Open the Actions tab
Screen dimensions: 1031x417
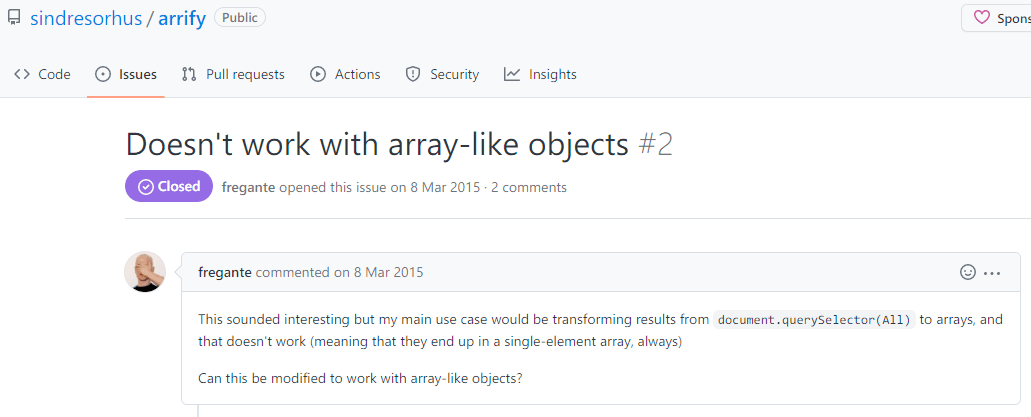345,74
